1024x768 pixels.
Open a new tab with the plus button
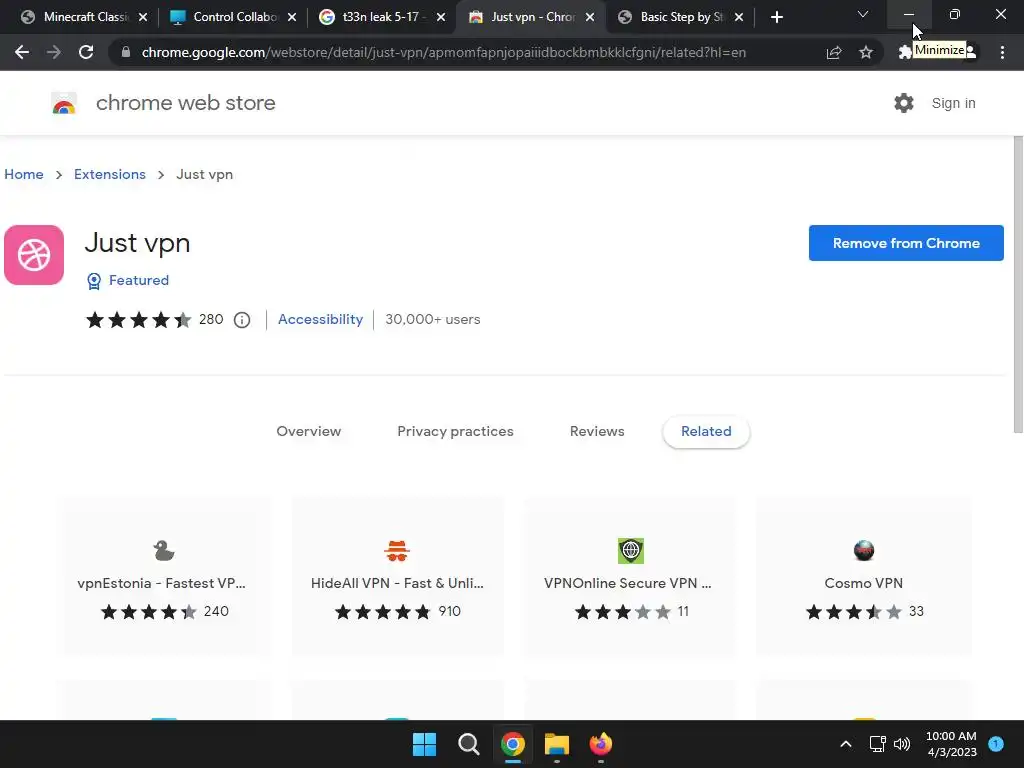tap(776, 17)
